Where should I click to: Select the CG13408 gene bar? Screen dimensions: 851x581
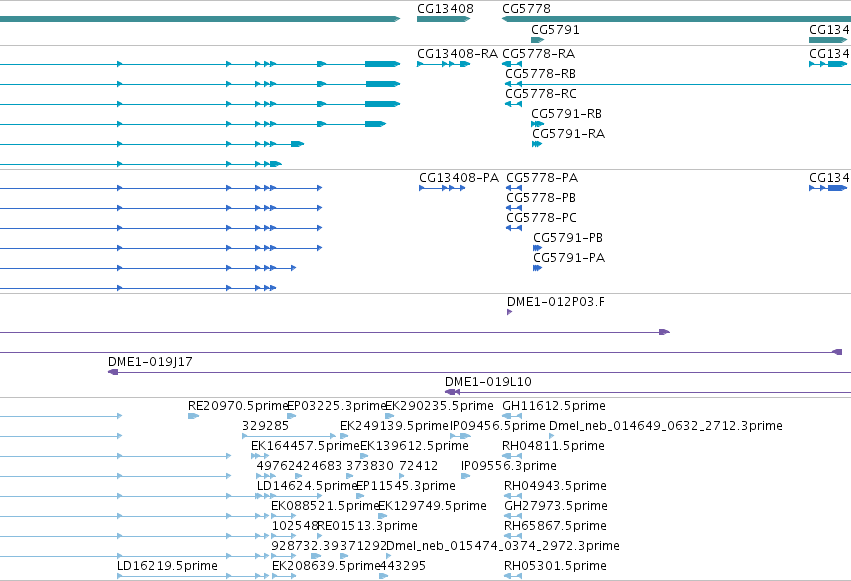point(443,19)
